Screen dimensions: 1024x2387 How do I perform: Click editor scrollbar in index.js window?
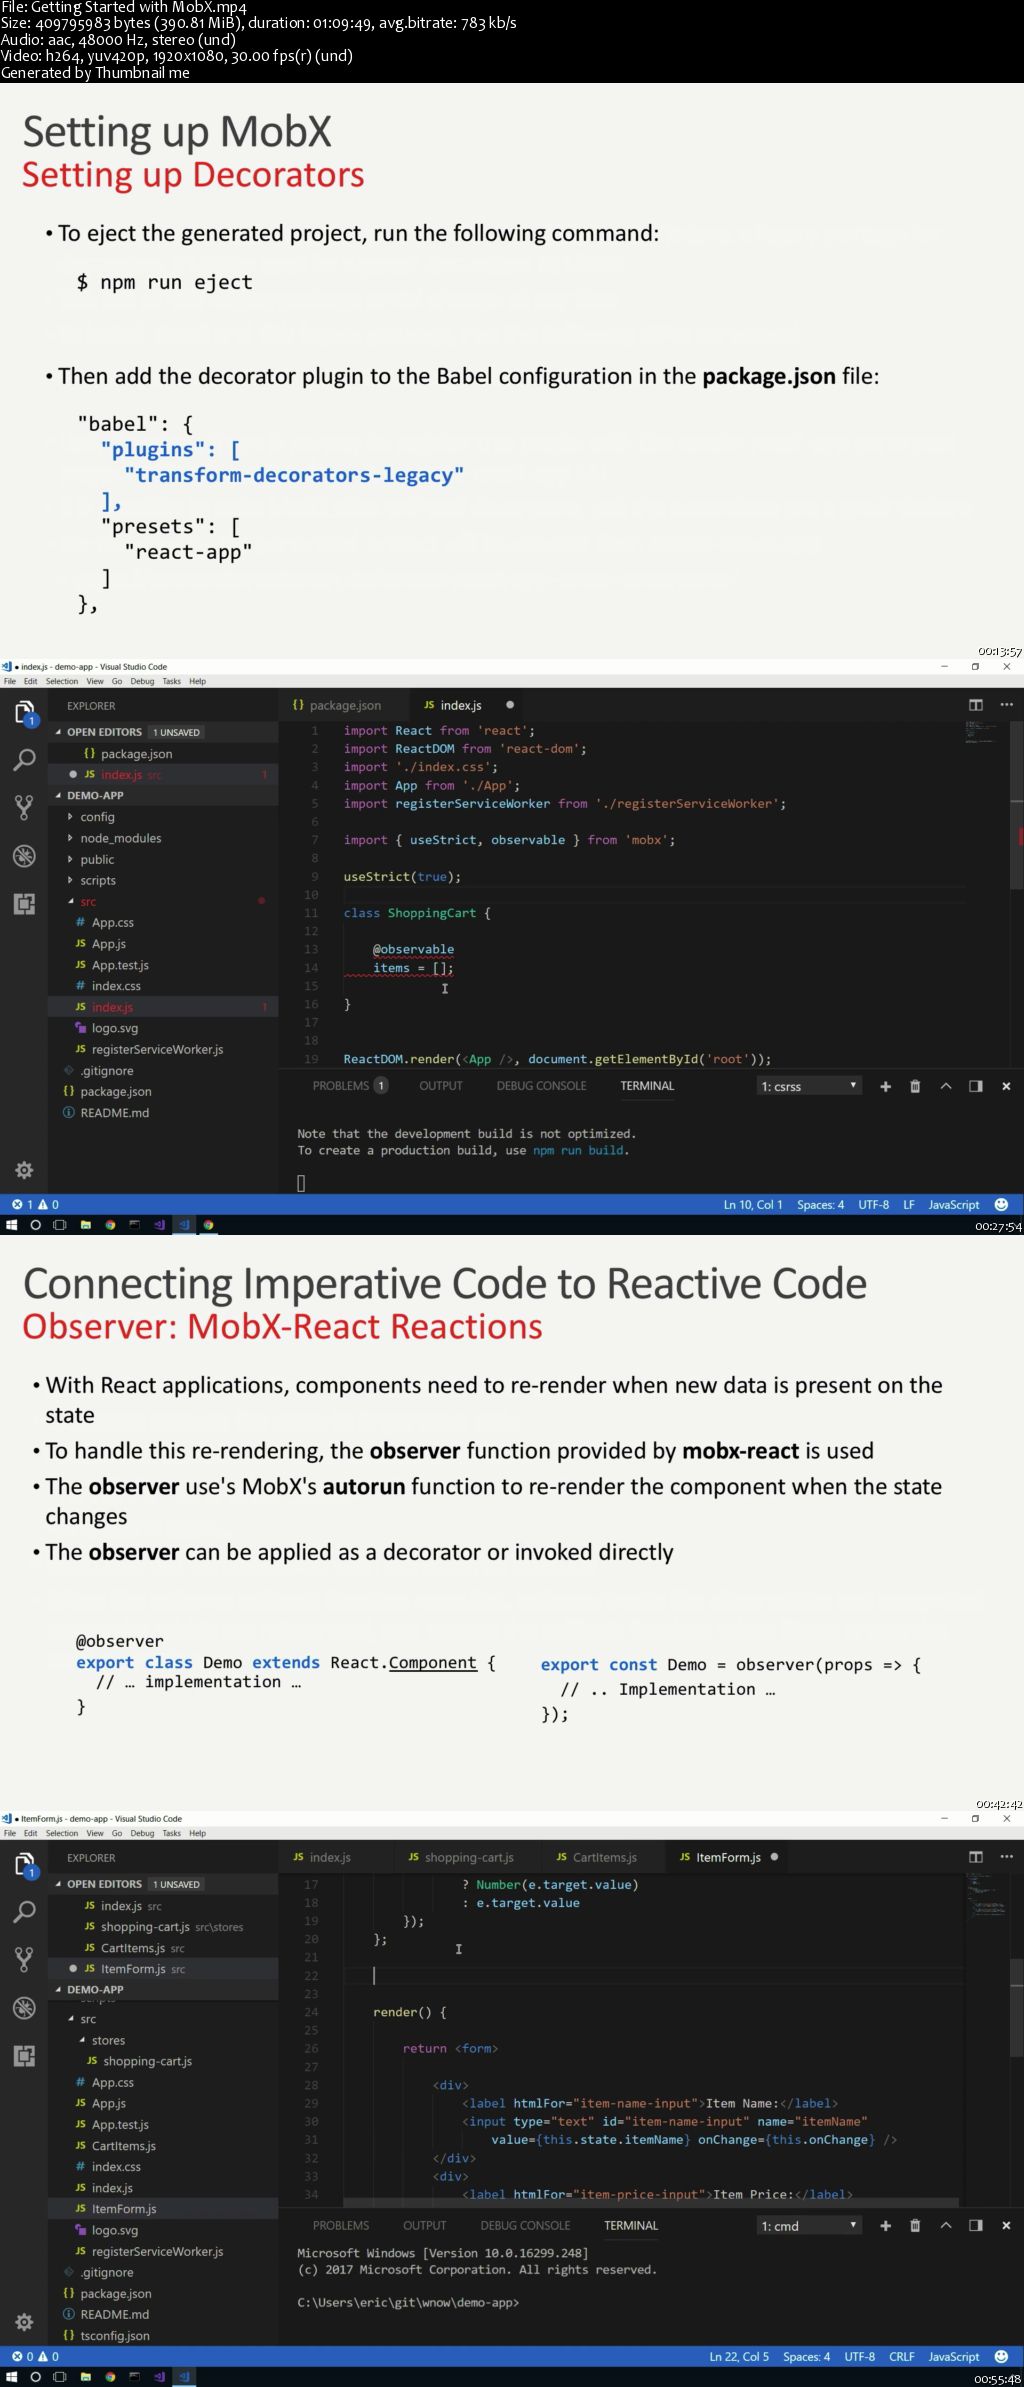pyautogui.click(x=1016, y=805)
